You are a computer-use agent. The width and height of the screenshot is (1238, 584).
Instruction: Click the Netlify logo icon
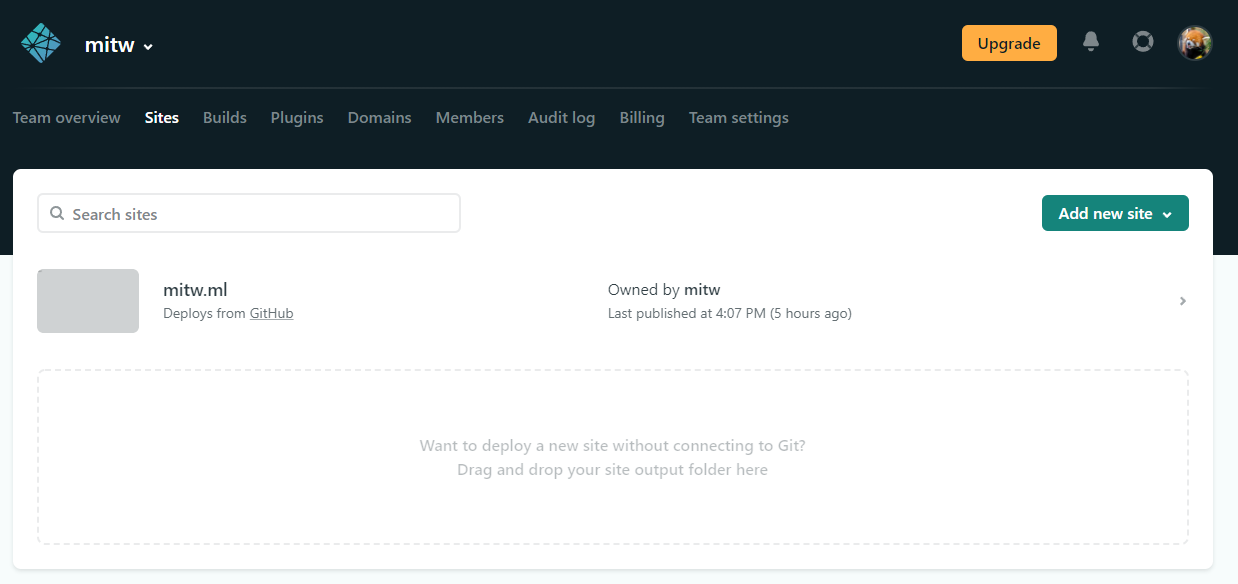41,44
